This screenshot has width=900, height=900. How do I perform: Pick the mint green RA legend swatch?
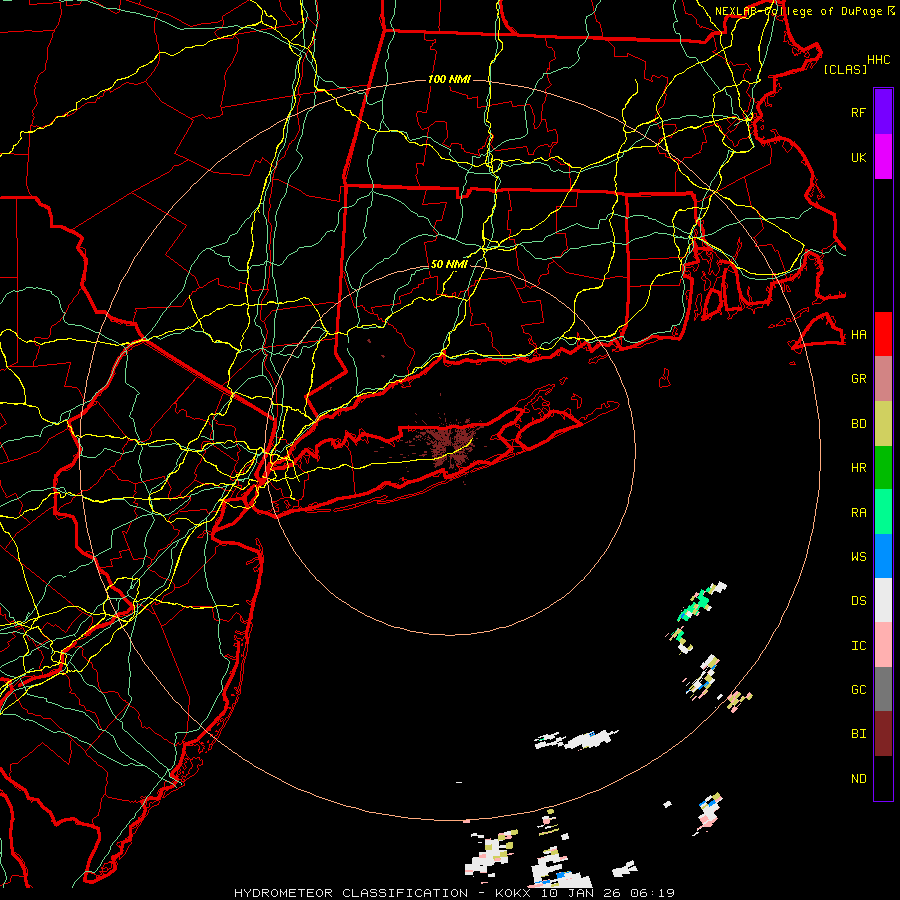883,512
